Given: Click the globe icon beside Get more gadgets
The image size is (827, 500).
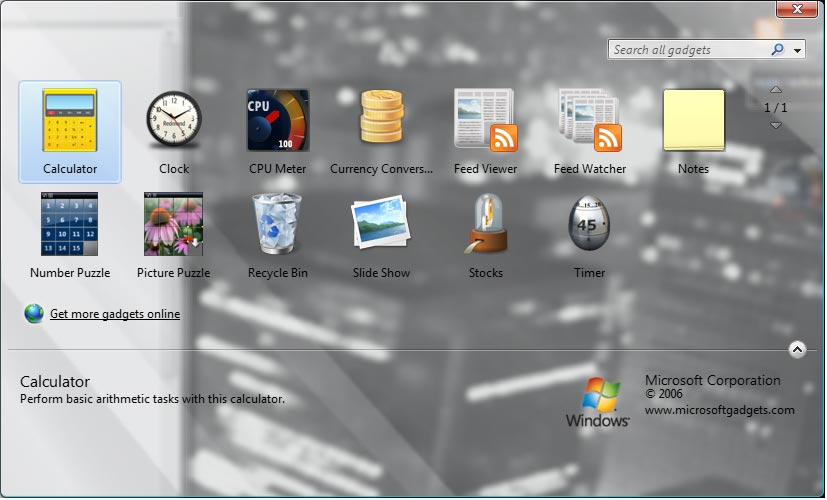Looking at the screenshot, I should click(34, 314).
